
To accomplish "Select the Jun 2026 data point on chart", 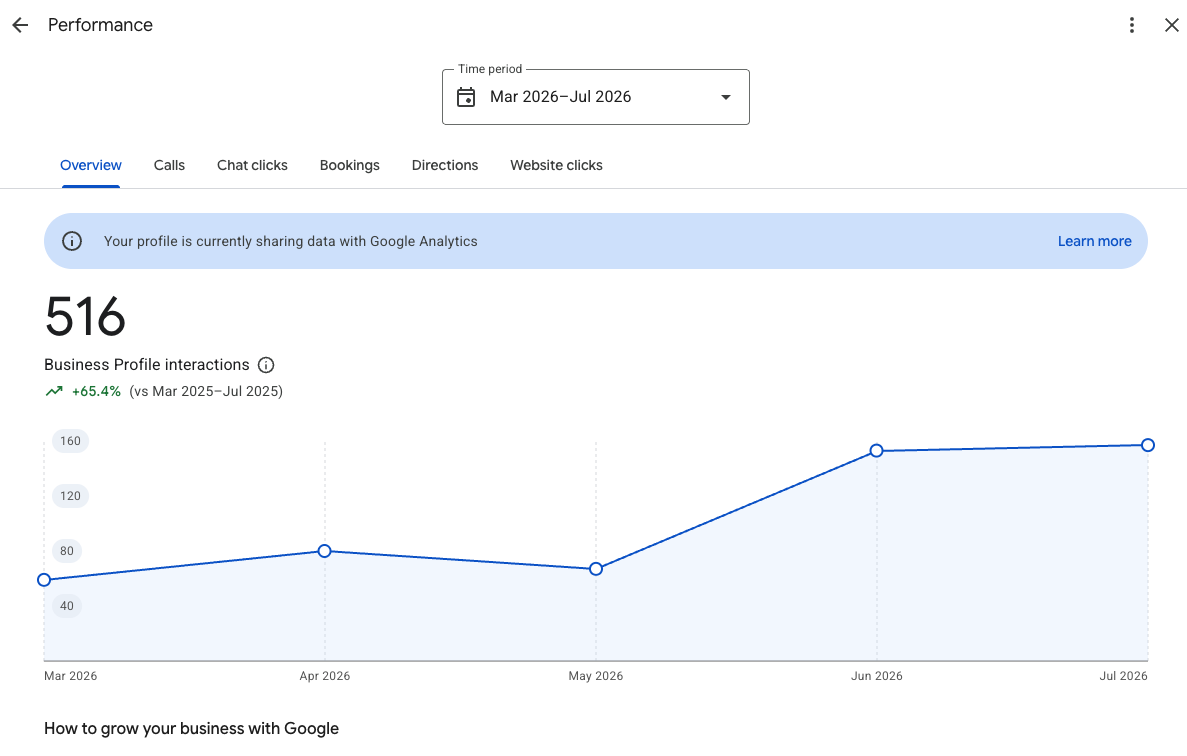I will pos(877,450).
